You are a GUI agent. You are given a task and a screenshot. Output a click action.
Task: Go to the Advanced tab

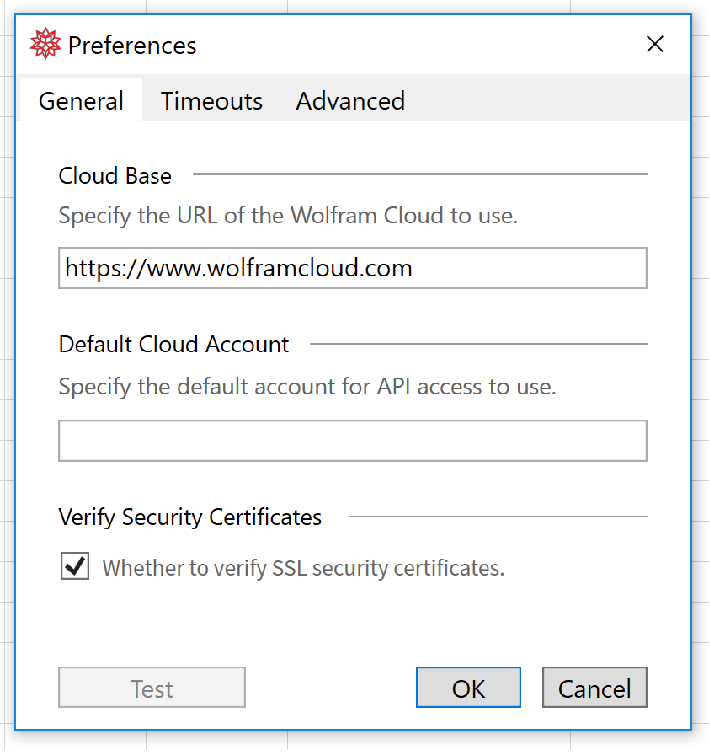click(x=350, y=101)
